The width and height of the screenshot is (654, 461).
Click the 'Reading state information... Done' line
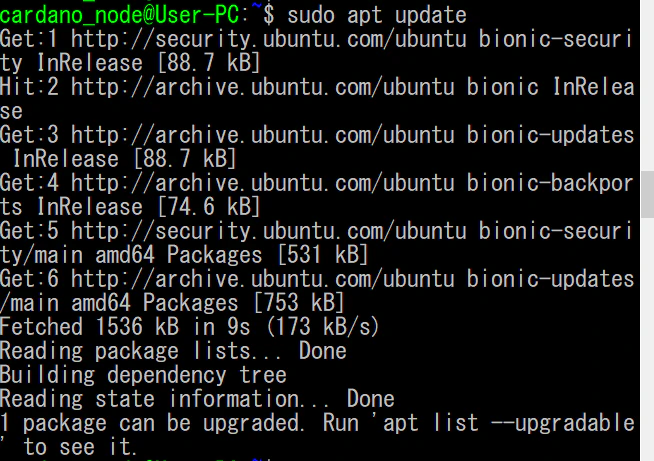197,399
